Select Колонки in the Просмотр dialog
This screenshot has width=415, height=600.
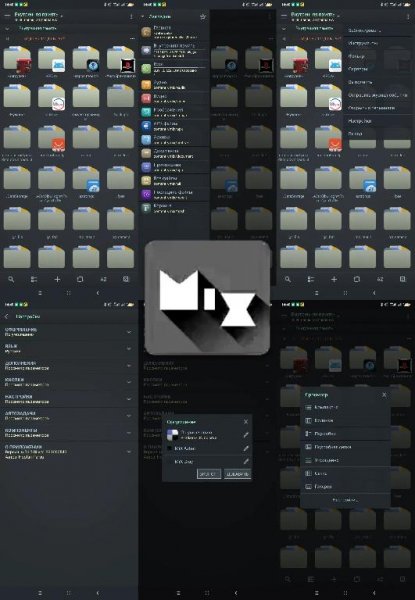345,421
